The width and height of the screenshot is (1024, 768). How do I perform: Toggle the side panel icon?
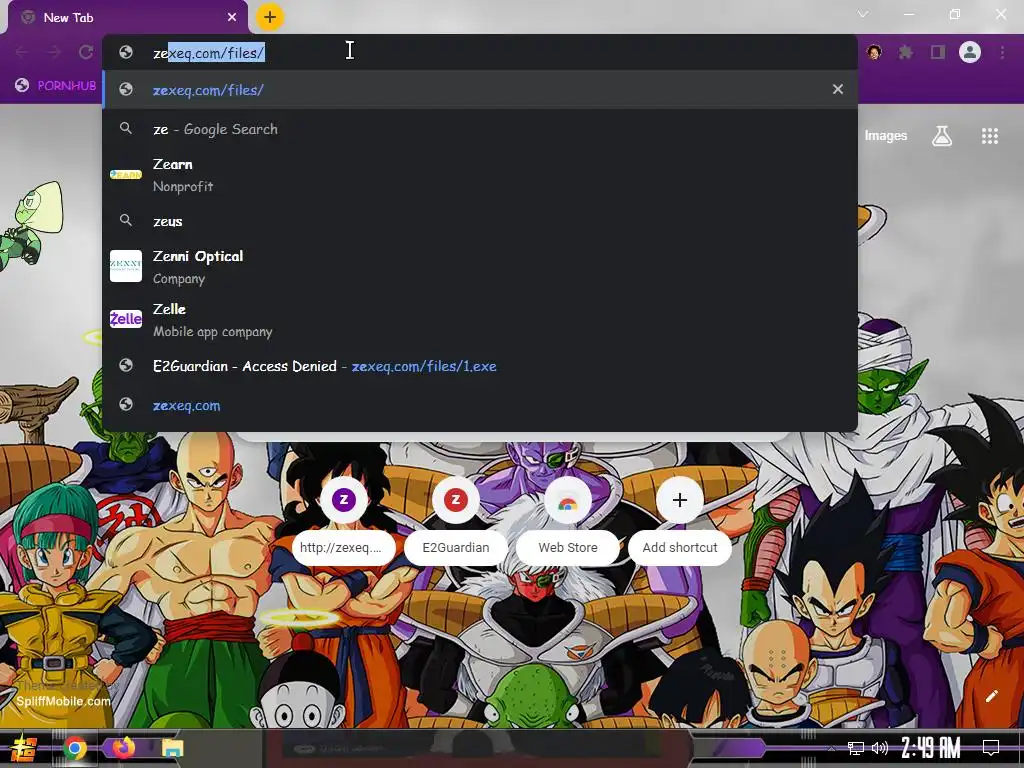(x=938, y=52)
